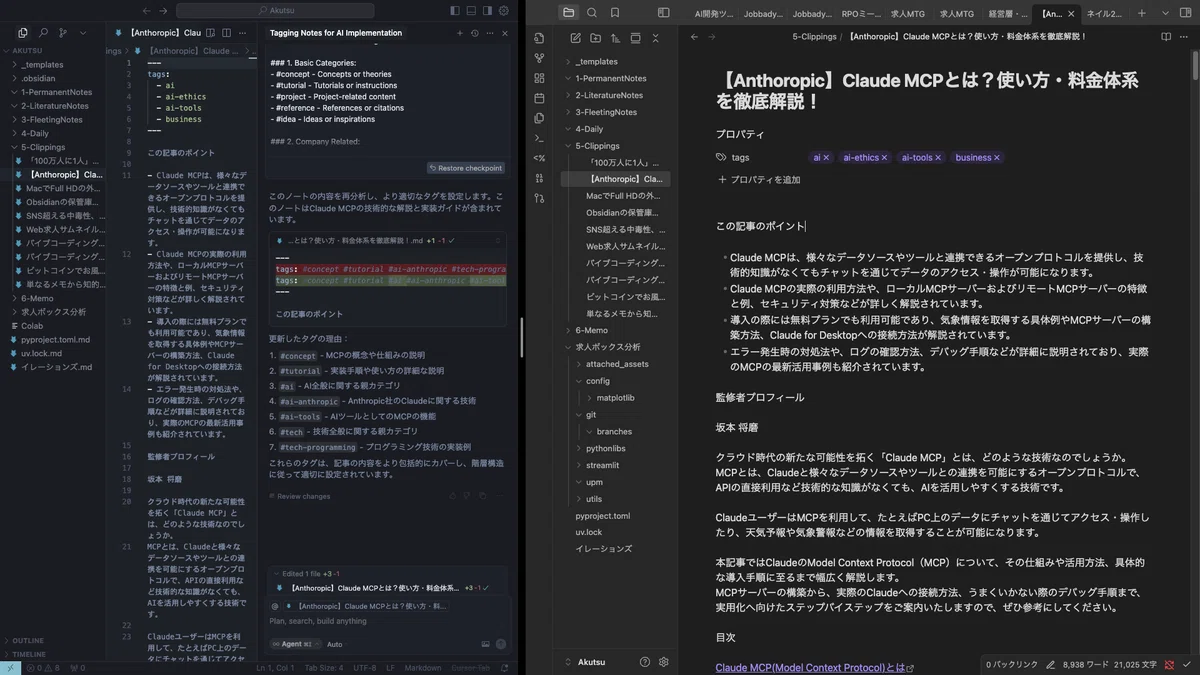This screenshot has width=1200, height=675.
Task: Open Cursor settings gear in title bar
Action: pos(504,10)
